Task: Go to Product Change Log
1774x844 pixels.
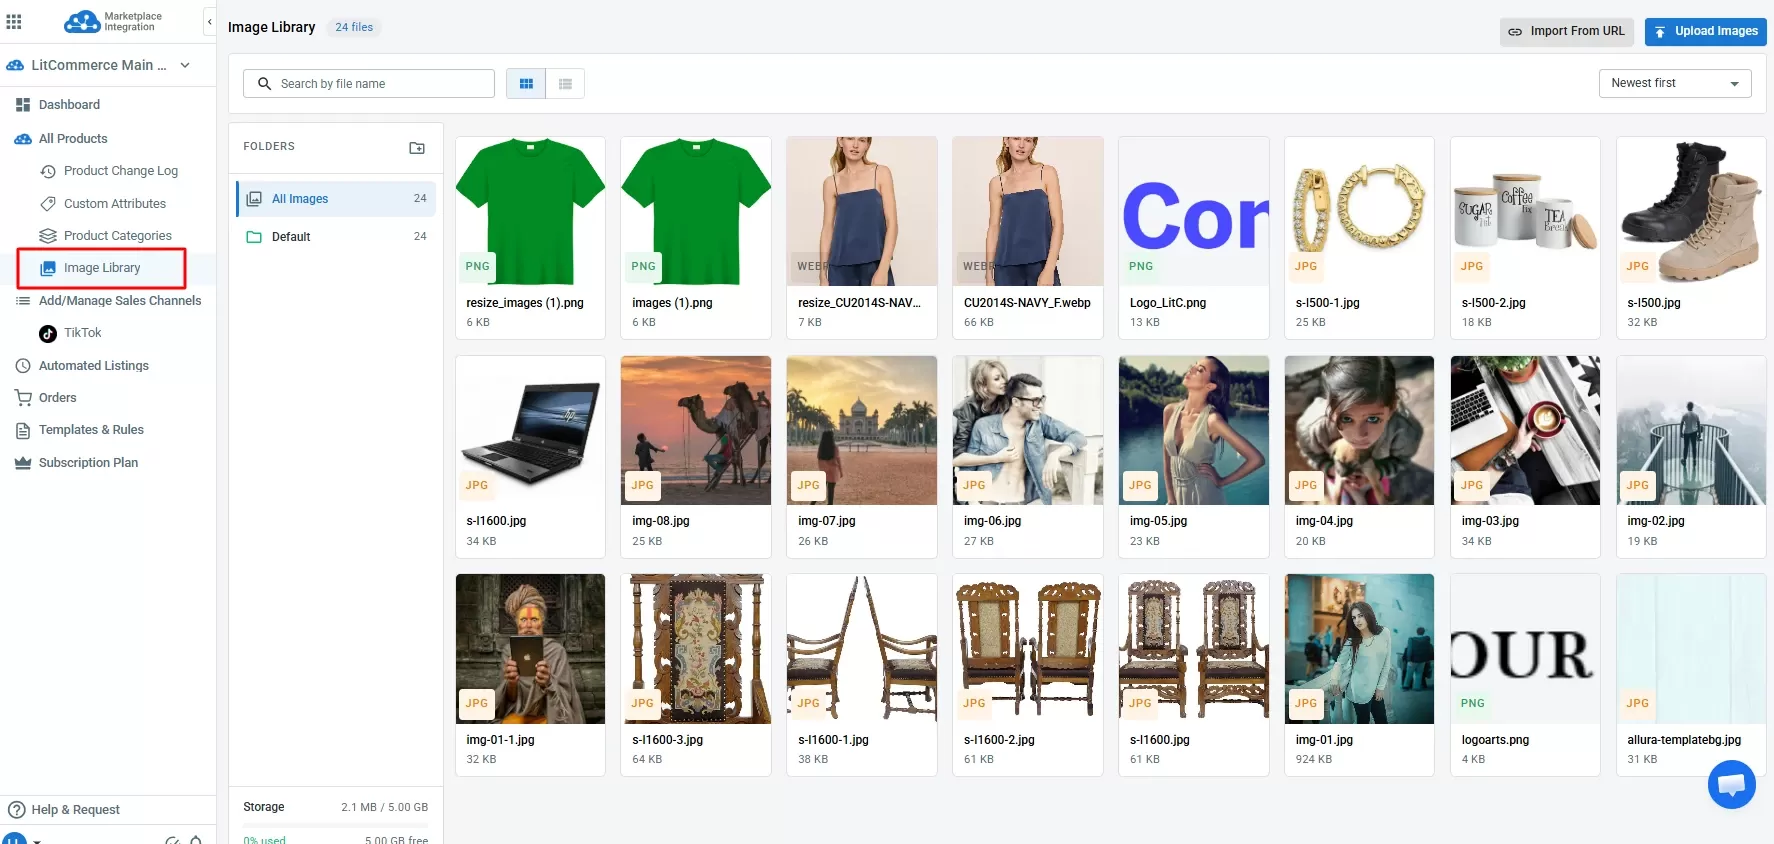Action: click(120, 171)
